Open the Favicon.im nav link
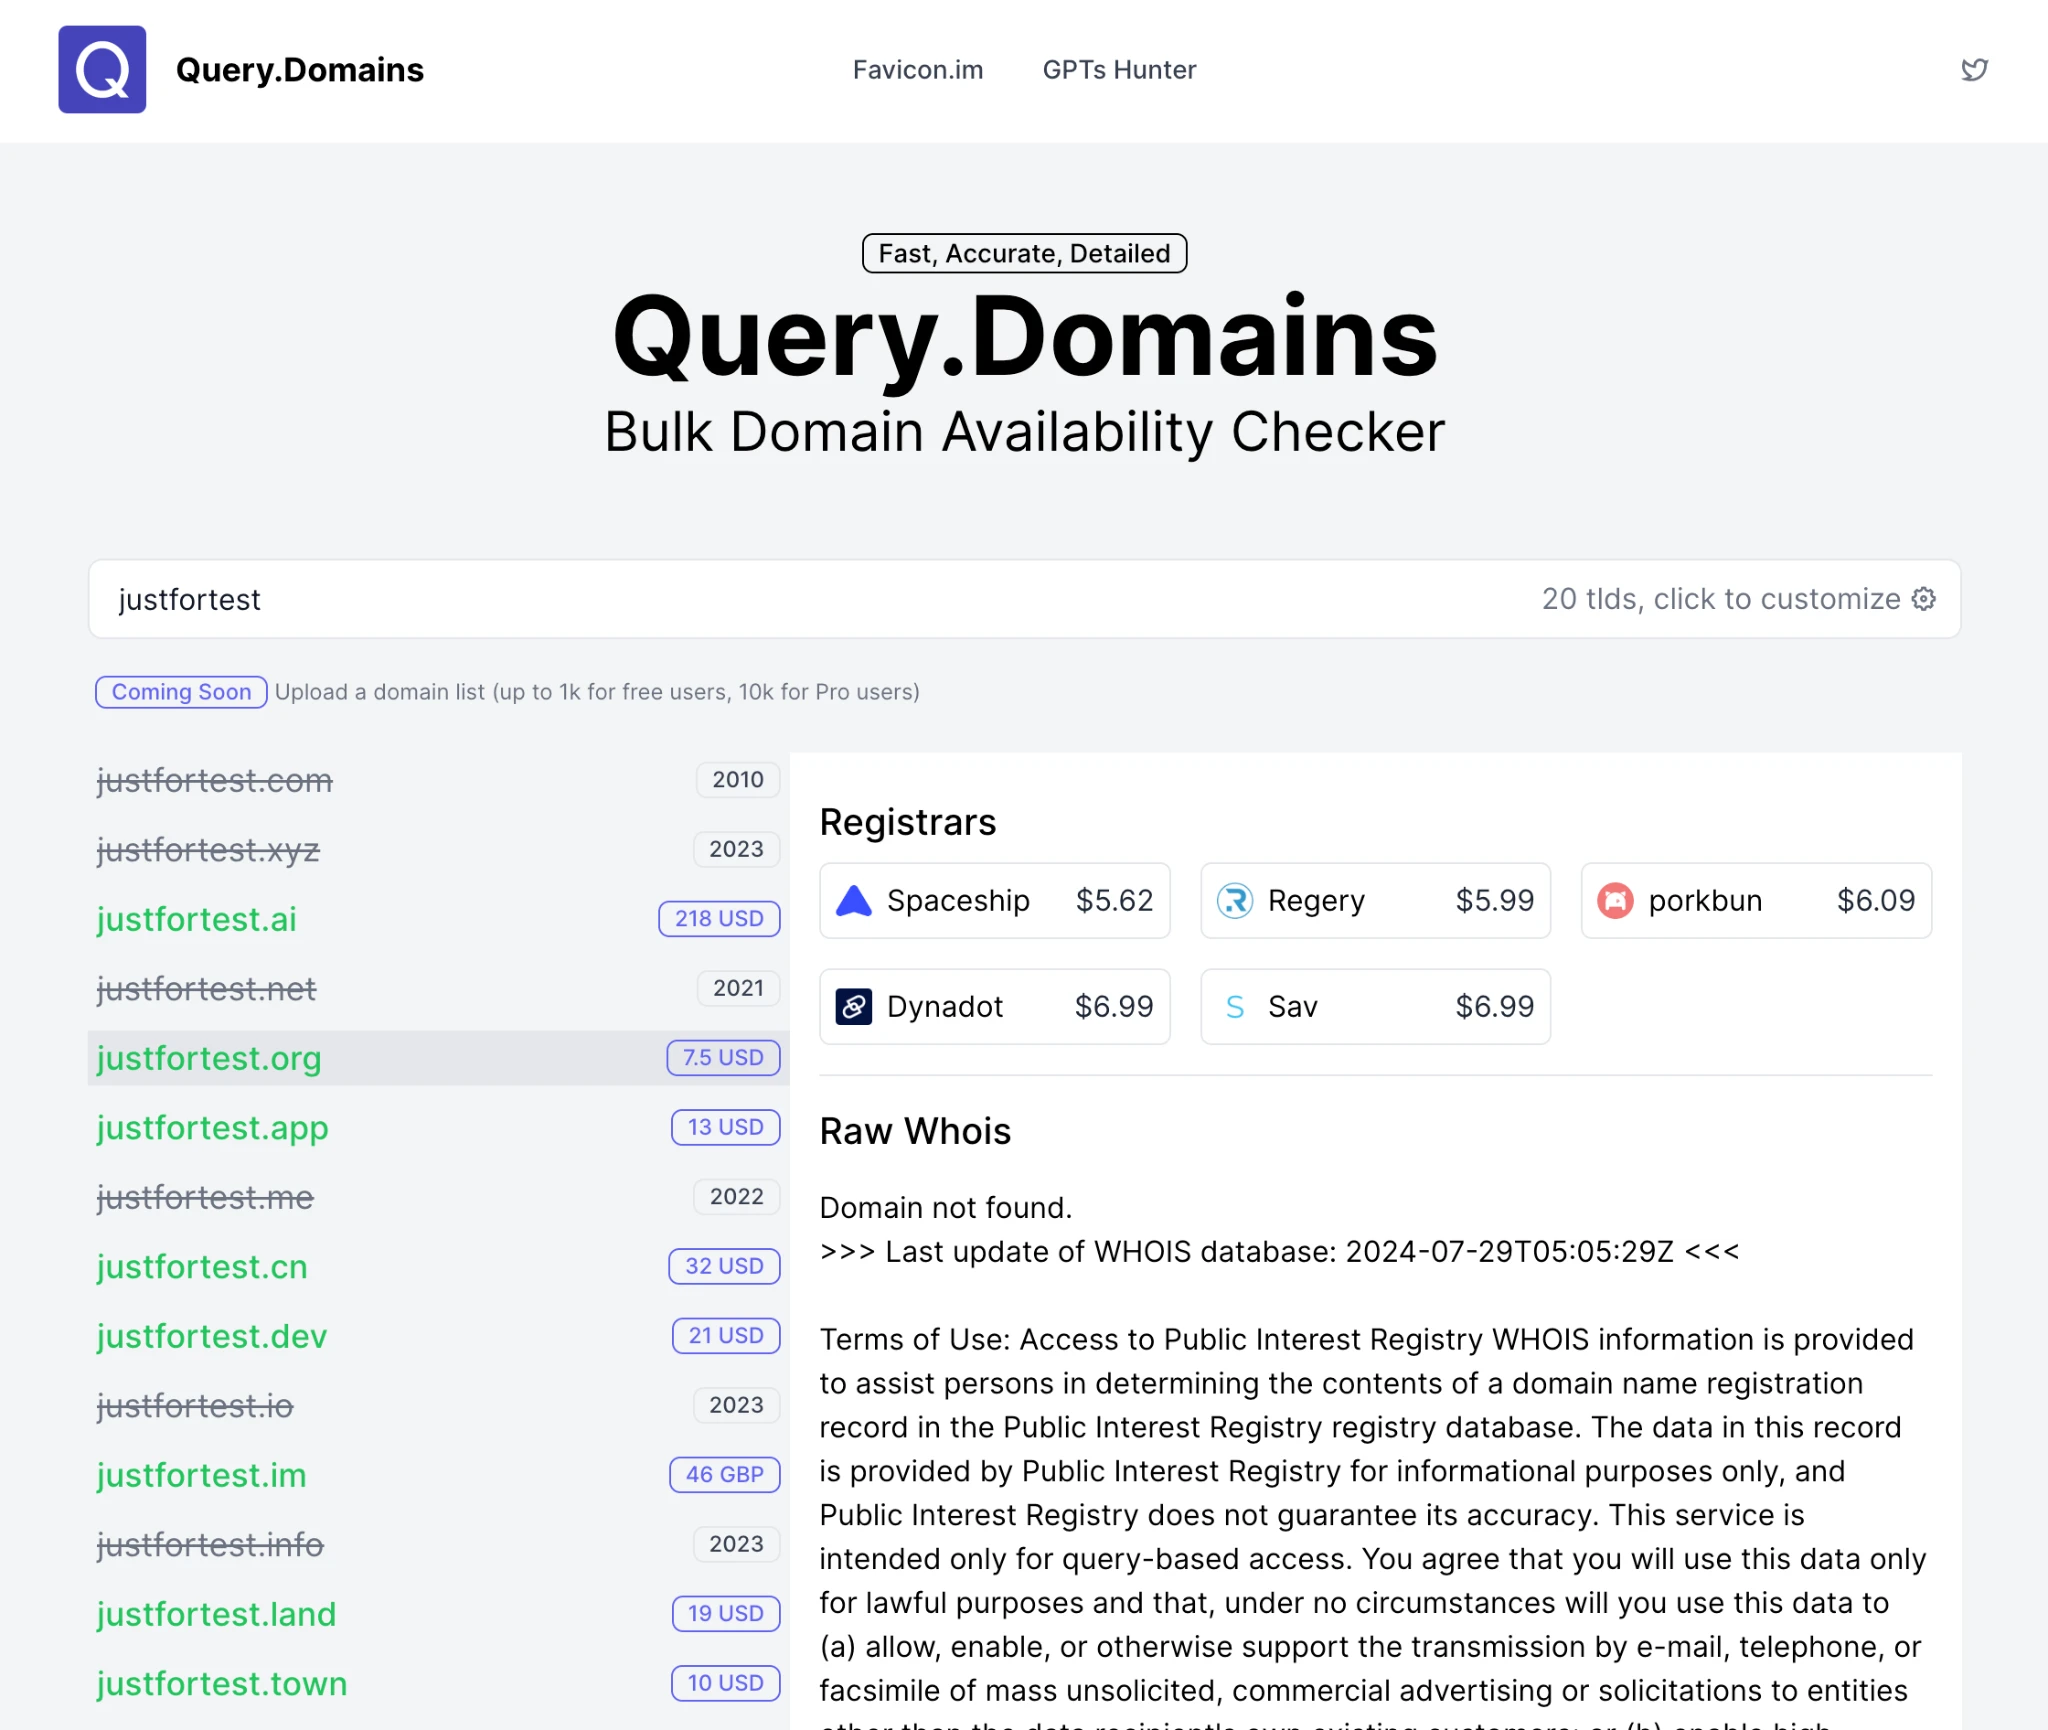This screenshot has height=1730, width=2048. (917, 70)
